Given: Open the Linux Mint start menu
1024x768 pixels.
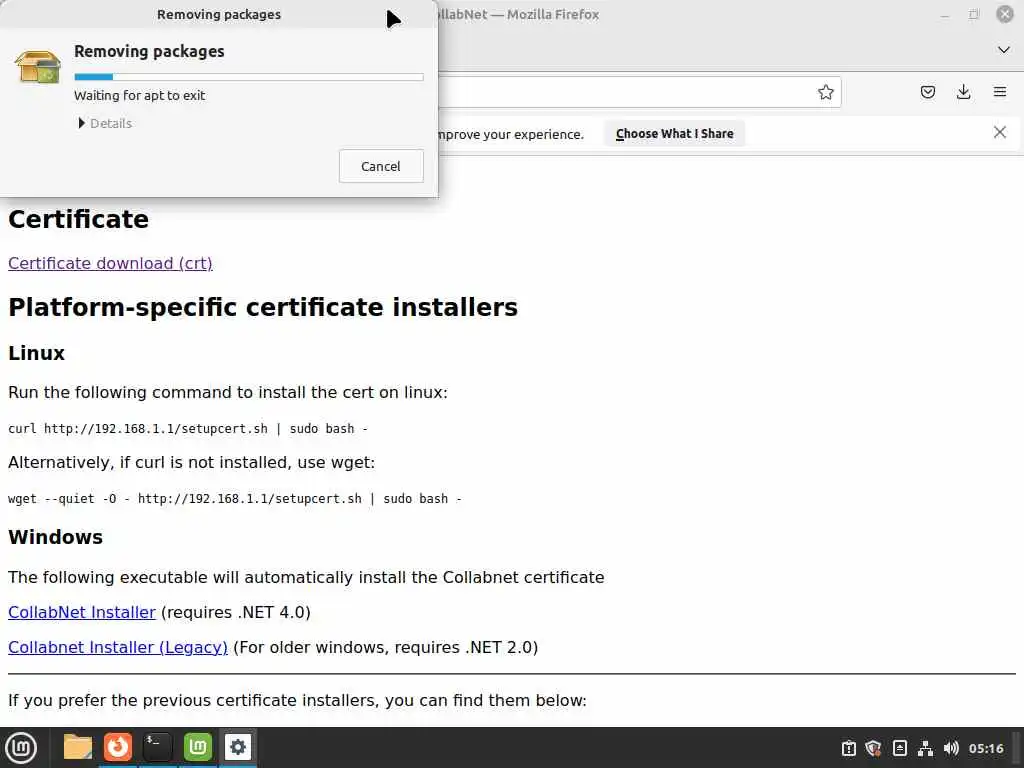Looking at the screenshot, I should (21, 748).
